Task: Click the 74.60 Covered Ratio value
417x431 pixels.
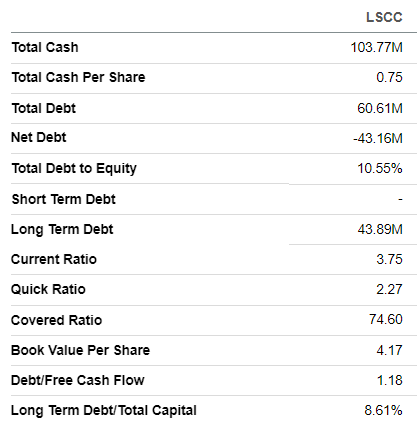Action: click(x=386, y=319)
